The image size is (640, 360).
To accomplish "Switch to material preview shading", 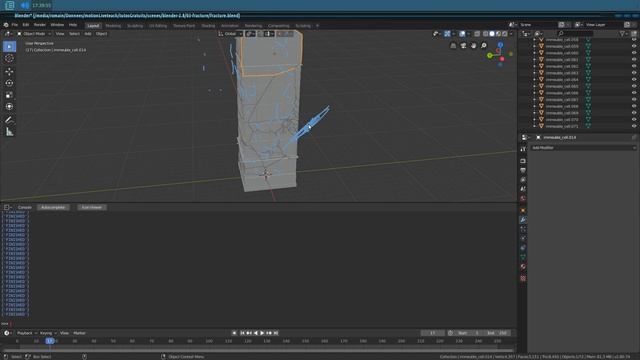I will tap(498, 34).
